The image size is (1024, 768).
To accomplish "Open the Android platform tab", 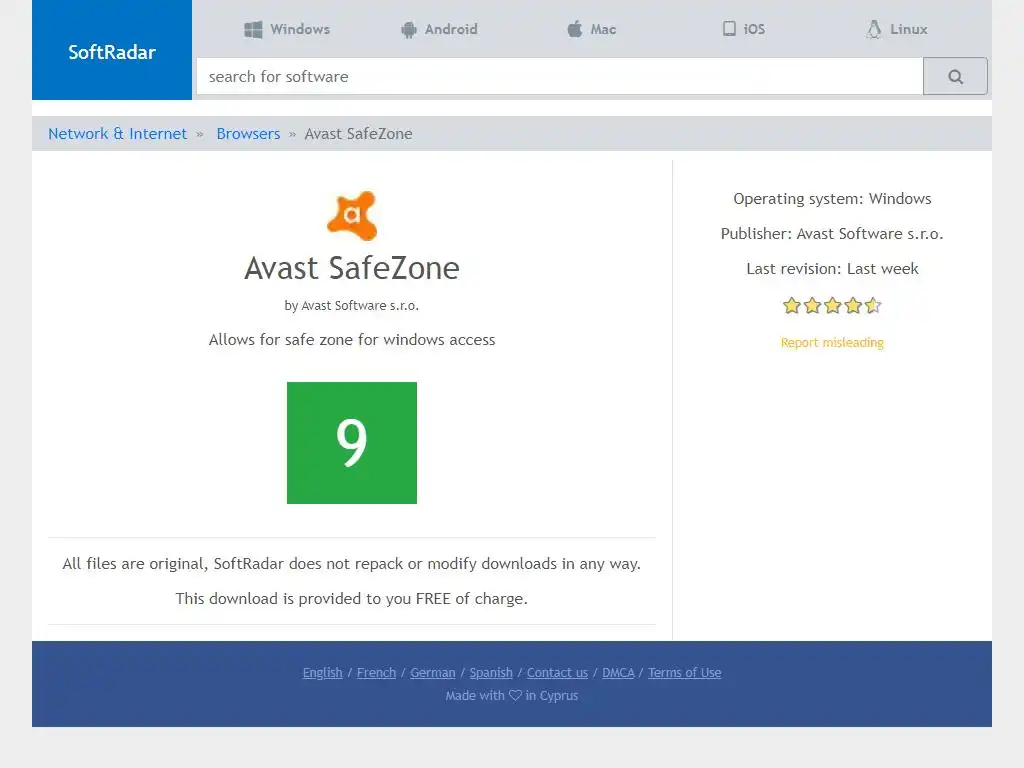I will click(x=439, y=29).
